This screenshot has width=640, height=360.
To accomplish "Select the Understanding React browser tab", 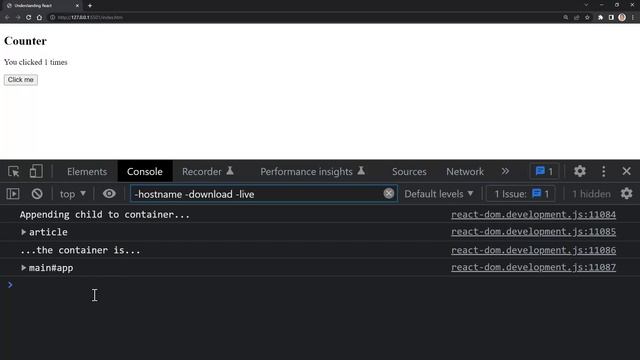I will [x=42, y=6].
